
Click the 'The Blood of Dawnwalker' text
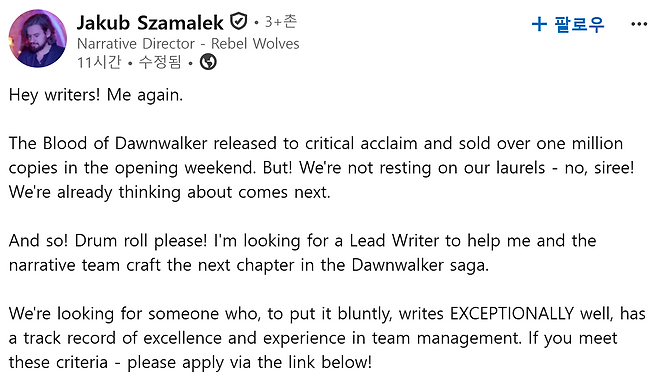108,144
